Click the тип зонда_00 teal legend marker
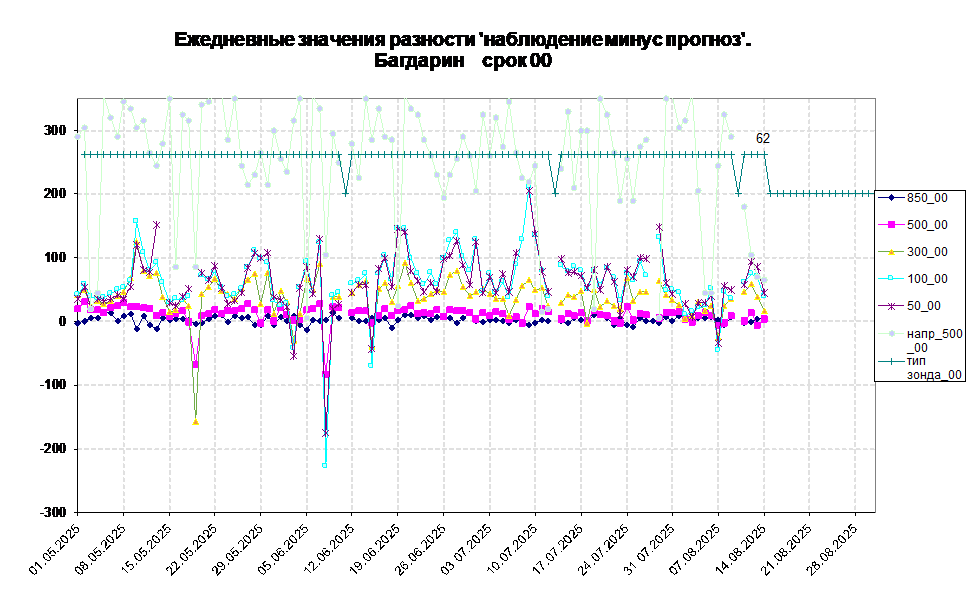The image size is (976, 599). 891,360
